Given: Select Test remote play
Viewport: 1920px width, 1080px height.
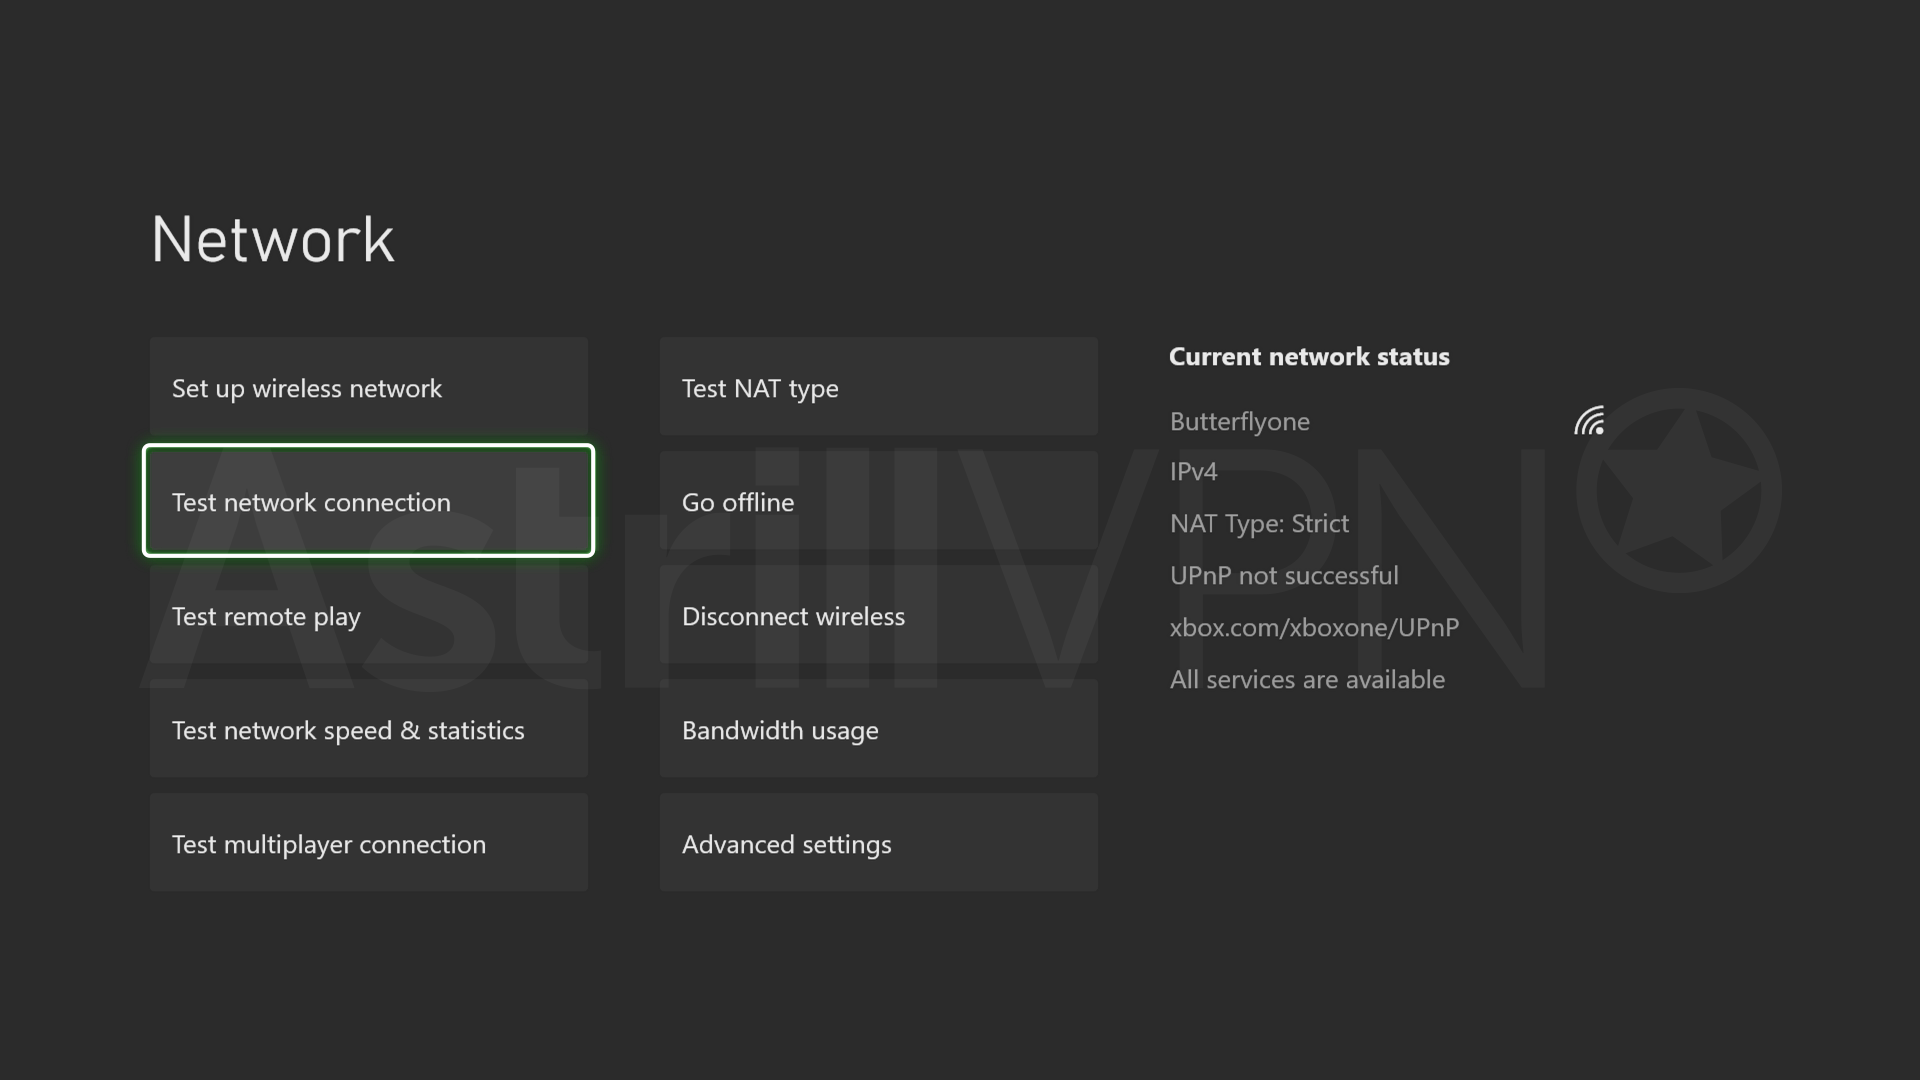Looking at the screenshot, I should [368, 616].
